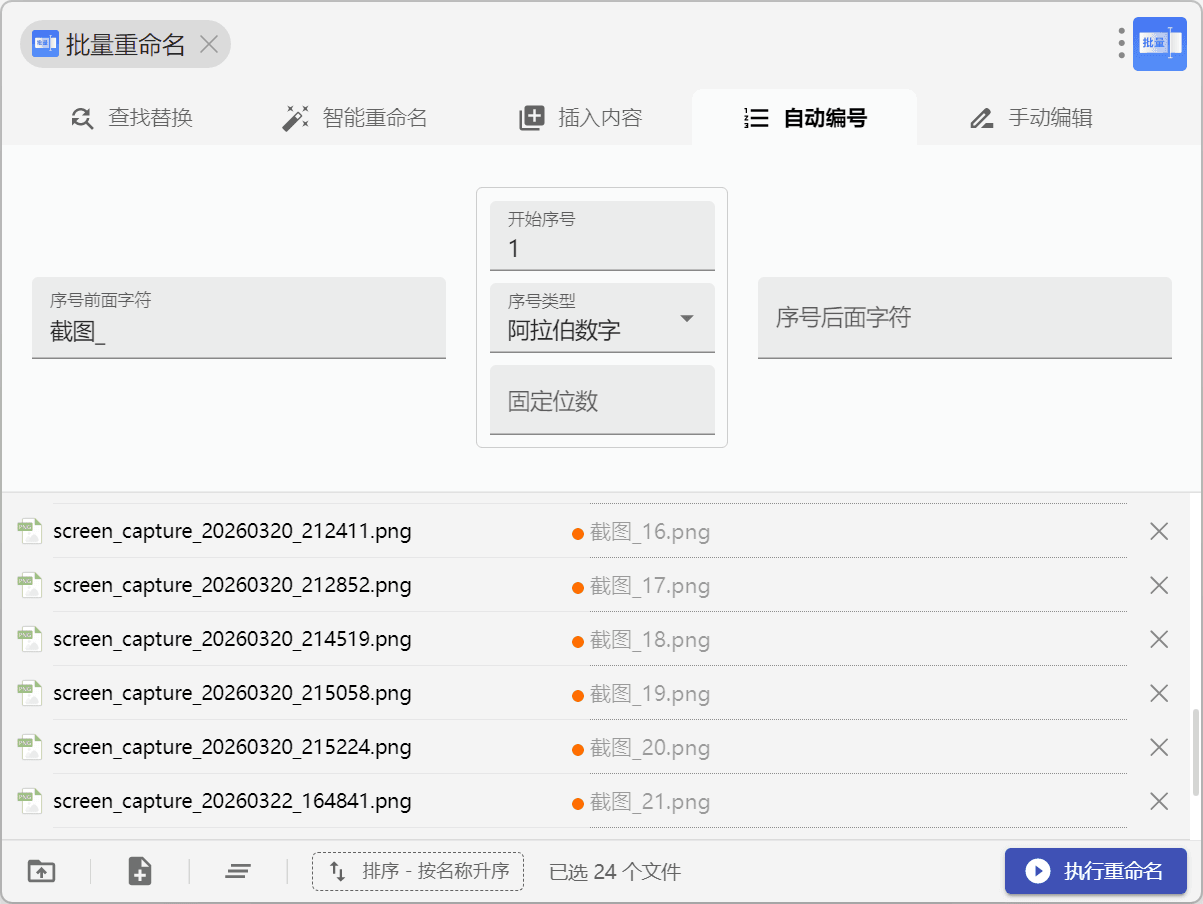Click the blue batch logo icon top-right
The height and width of the screenshot is (904, 1203).
tap(1159, 44)
